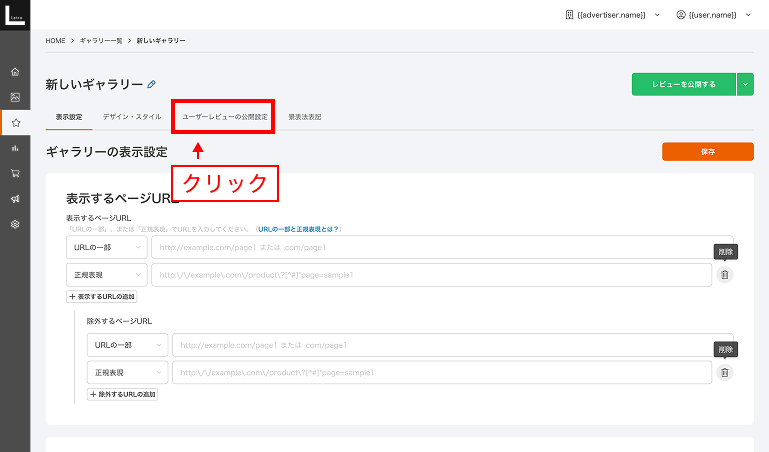
Task: Open the megaphone sidebar icon
Action: tap(15, 199)
